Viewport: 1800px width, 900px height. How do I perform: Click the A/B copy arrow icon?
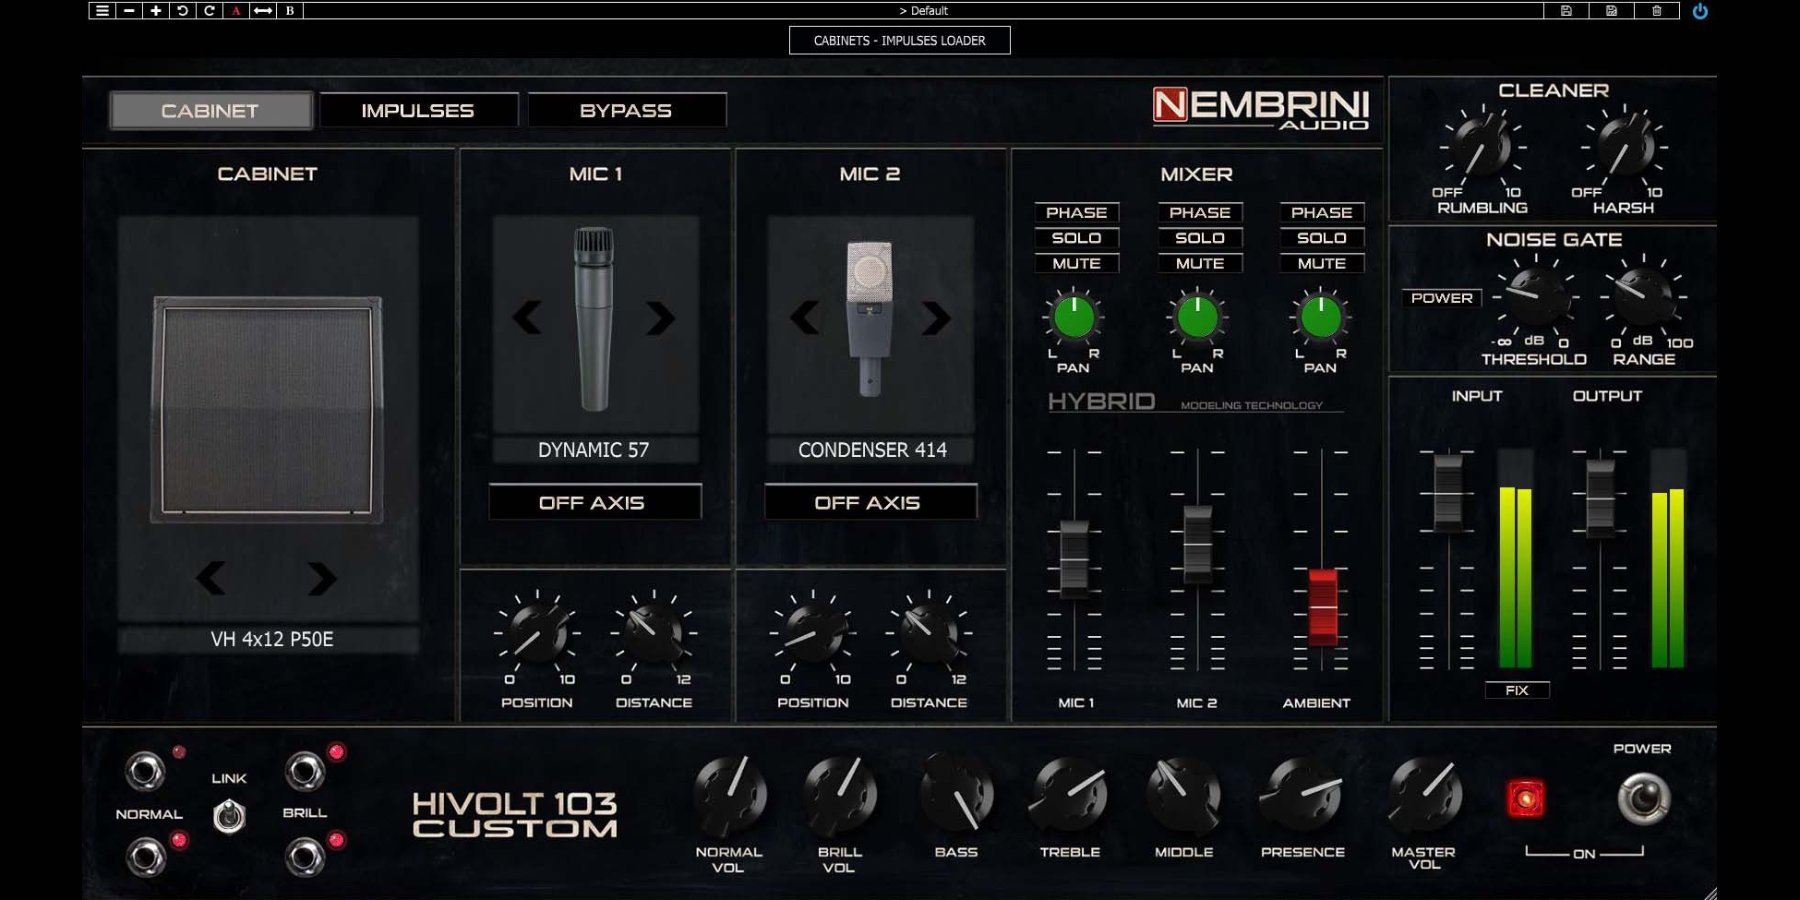pyautogui.click(x=263, y=11)
